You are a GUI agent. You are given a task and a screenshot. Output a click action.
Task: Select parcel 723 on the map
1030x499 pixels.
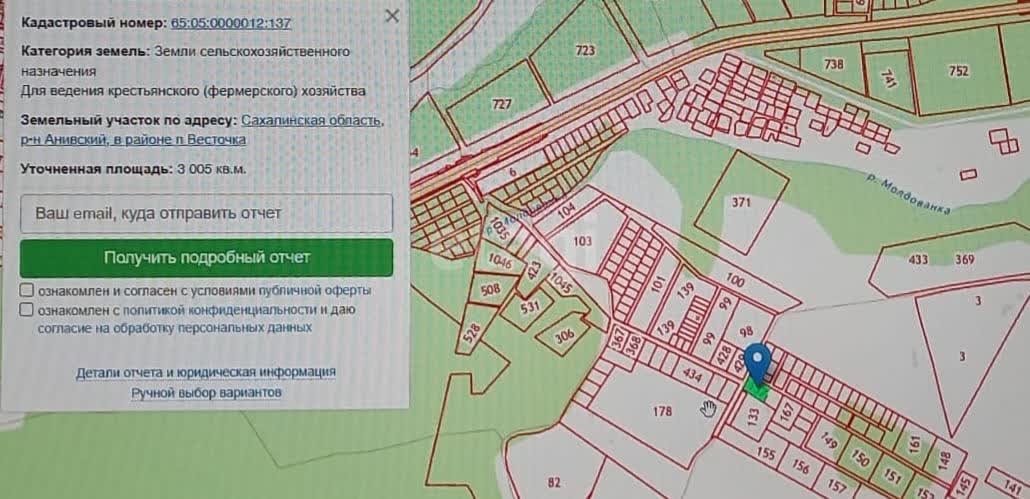(585, 51)
